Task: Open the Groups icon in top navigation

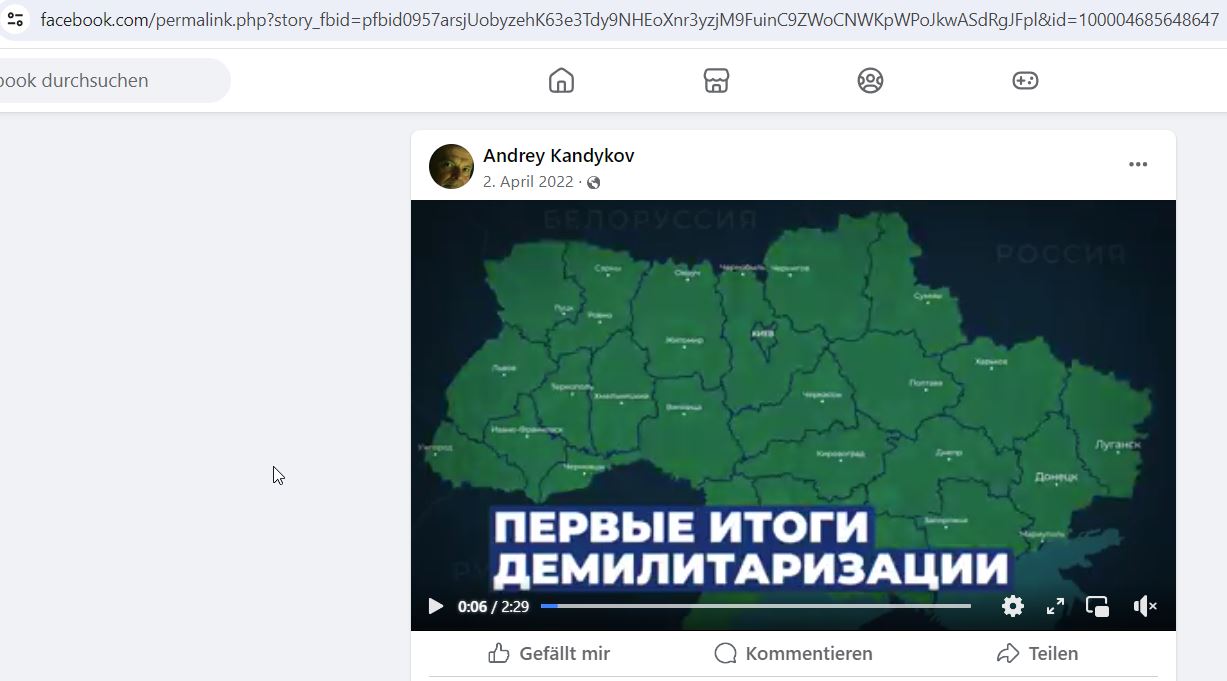Action: [x=870, y=81]
